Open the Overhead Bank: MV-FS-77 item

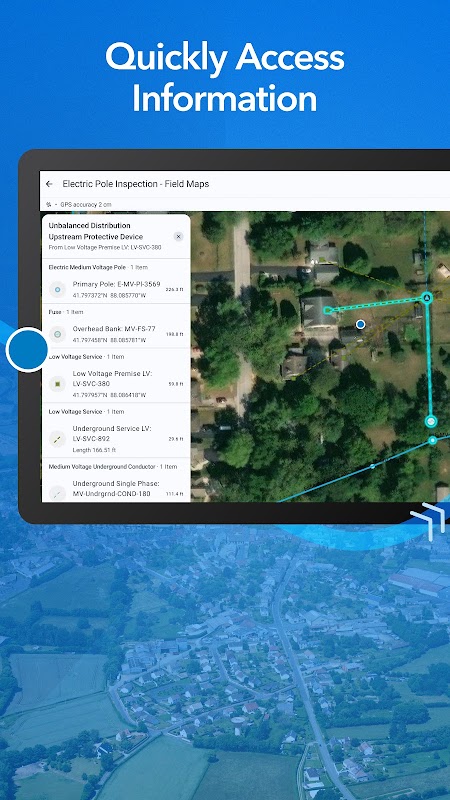116,334
